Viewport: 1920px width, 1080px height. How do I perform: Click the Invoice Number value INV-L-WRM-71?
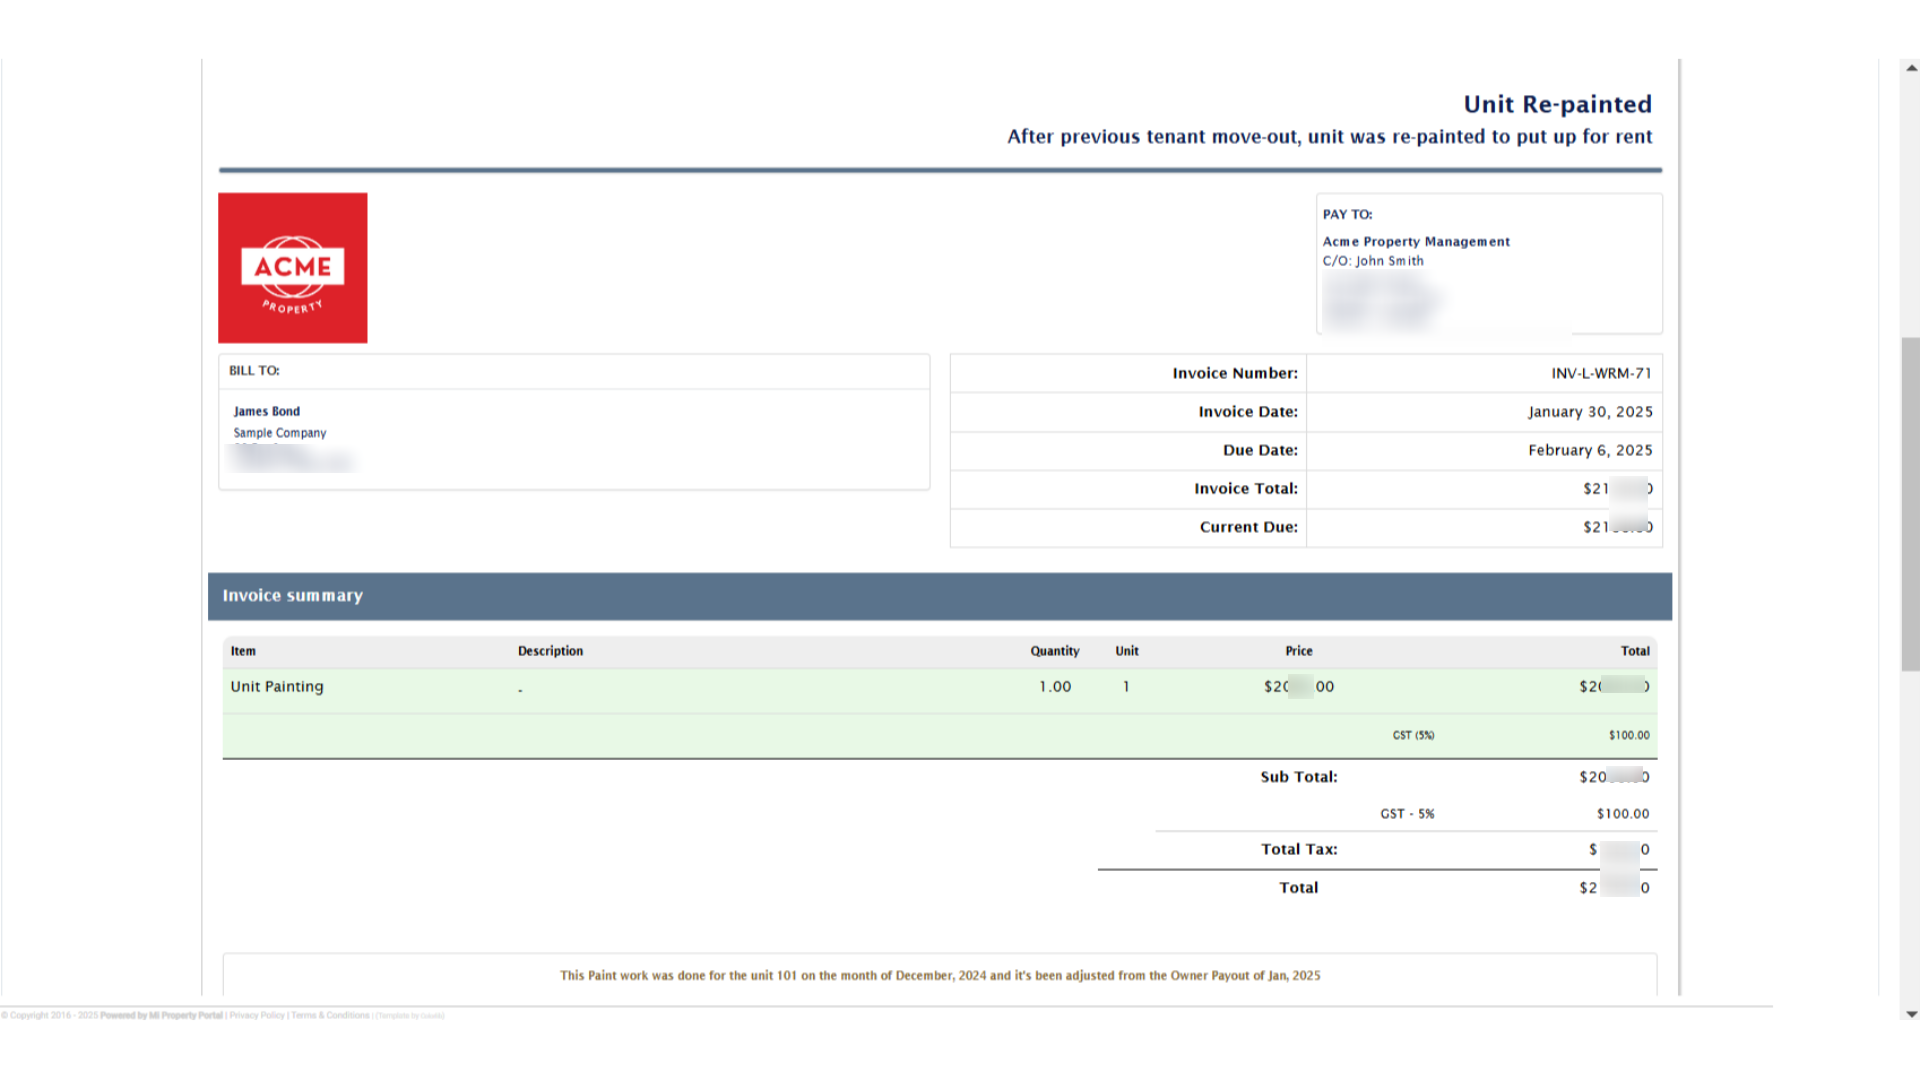tap(1600, 373)
